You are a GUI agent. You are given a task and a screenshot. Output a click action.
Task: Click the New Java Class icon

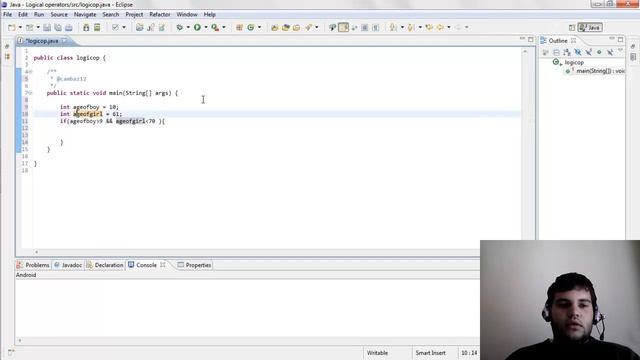[251, 27]
